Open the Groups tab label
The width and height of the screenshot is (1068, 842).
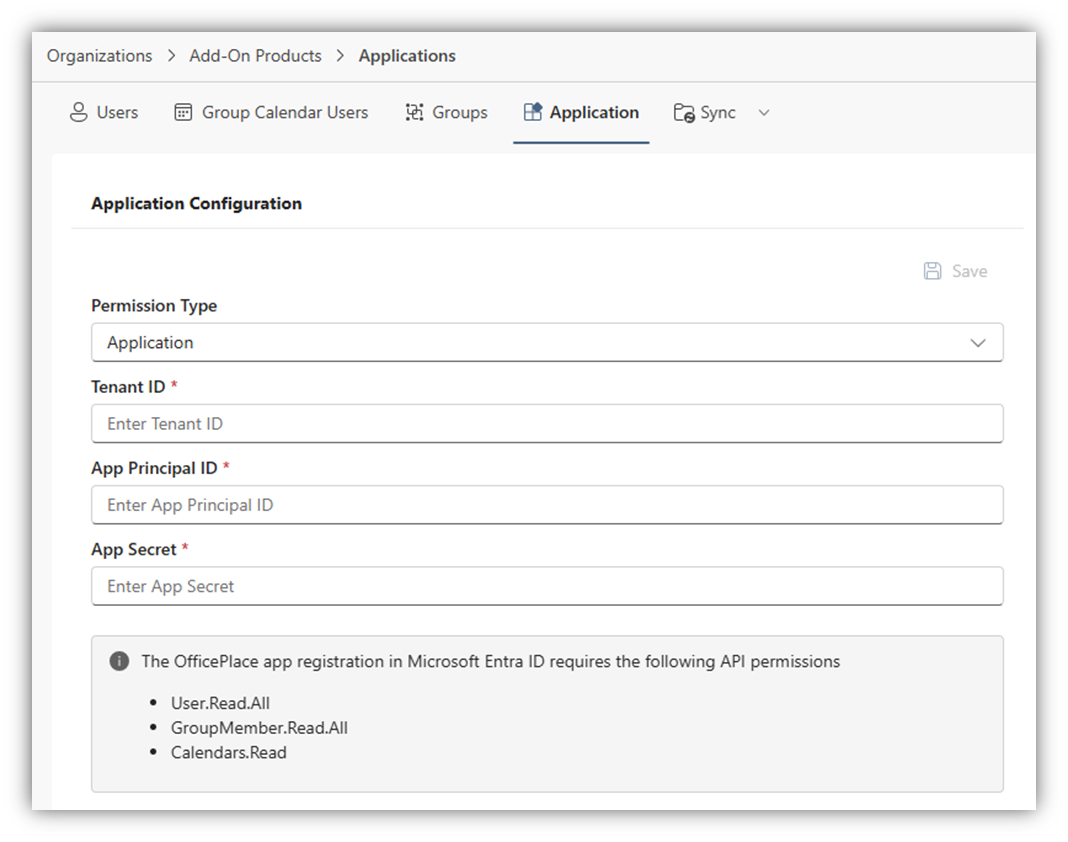click(460, 113)
